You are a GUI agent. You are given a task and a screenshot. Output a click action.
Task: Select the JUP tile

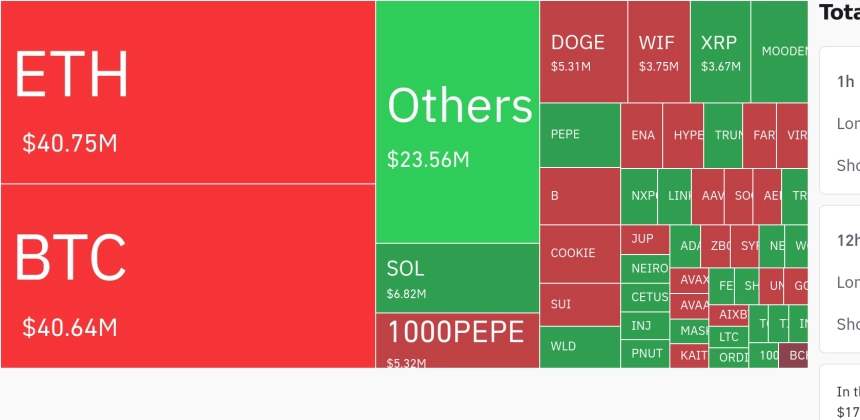[645, 240]
